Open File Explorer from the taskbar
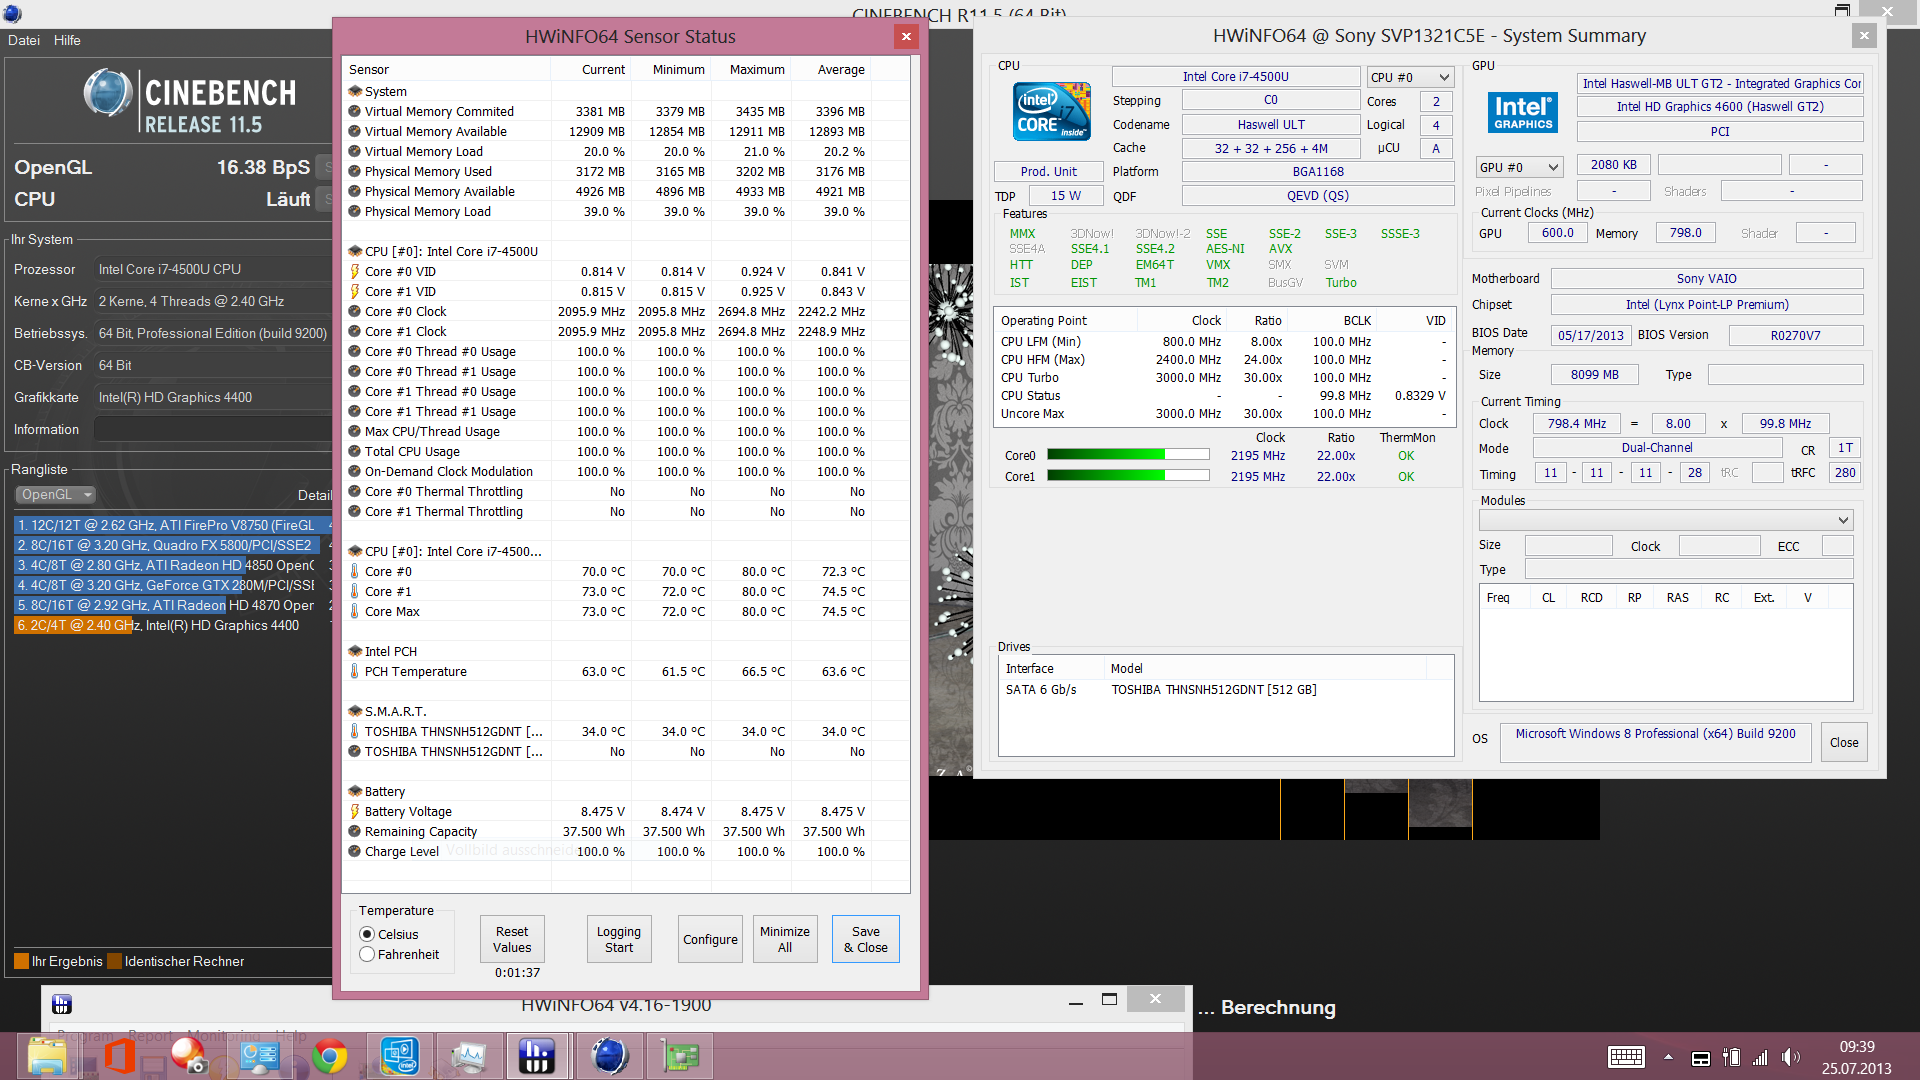 point(46,1056)
